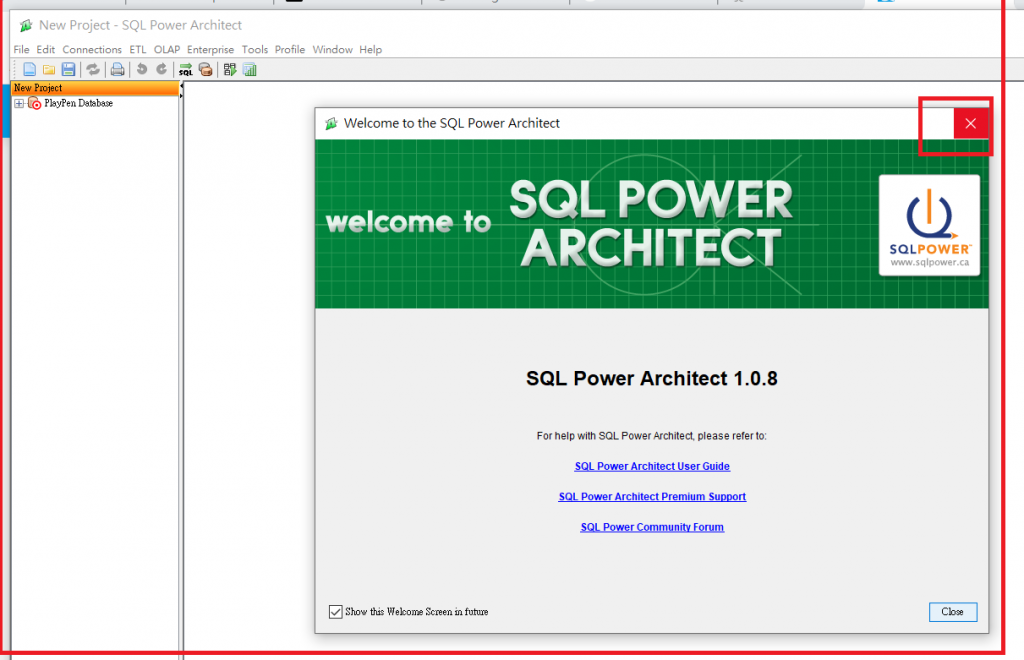Open the OLAP menu

tap(167, 50)
